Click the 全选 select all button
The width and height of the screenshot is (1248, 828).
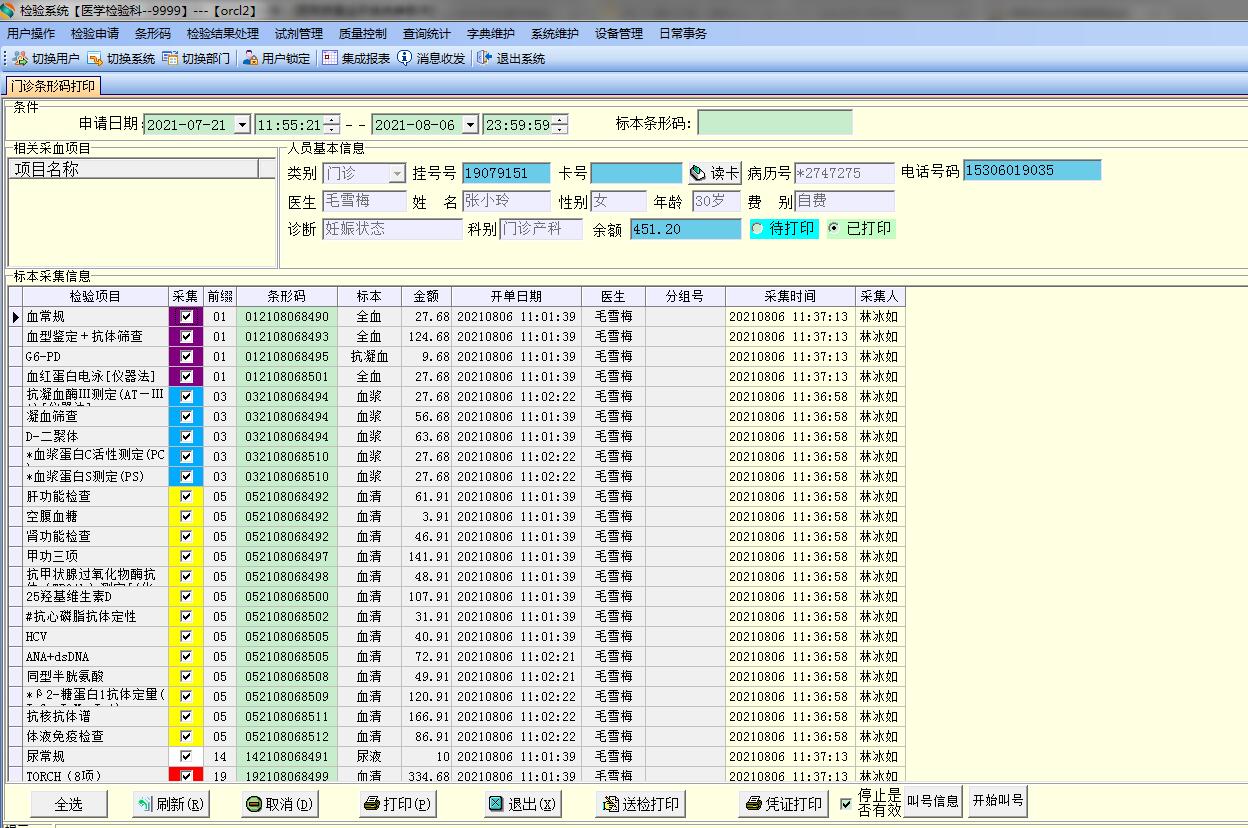(69, 804)
